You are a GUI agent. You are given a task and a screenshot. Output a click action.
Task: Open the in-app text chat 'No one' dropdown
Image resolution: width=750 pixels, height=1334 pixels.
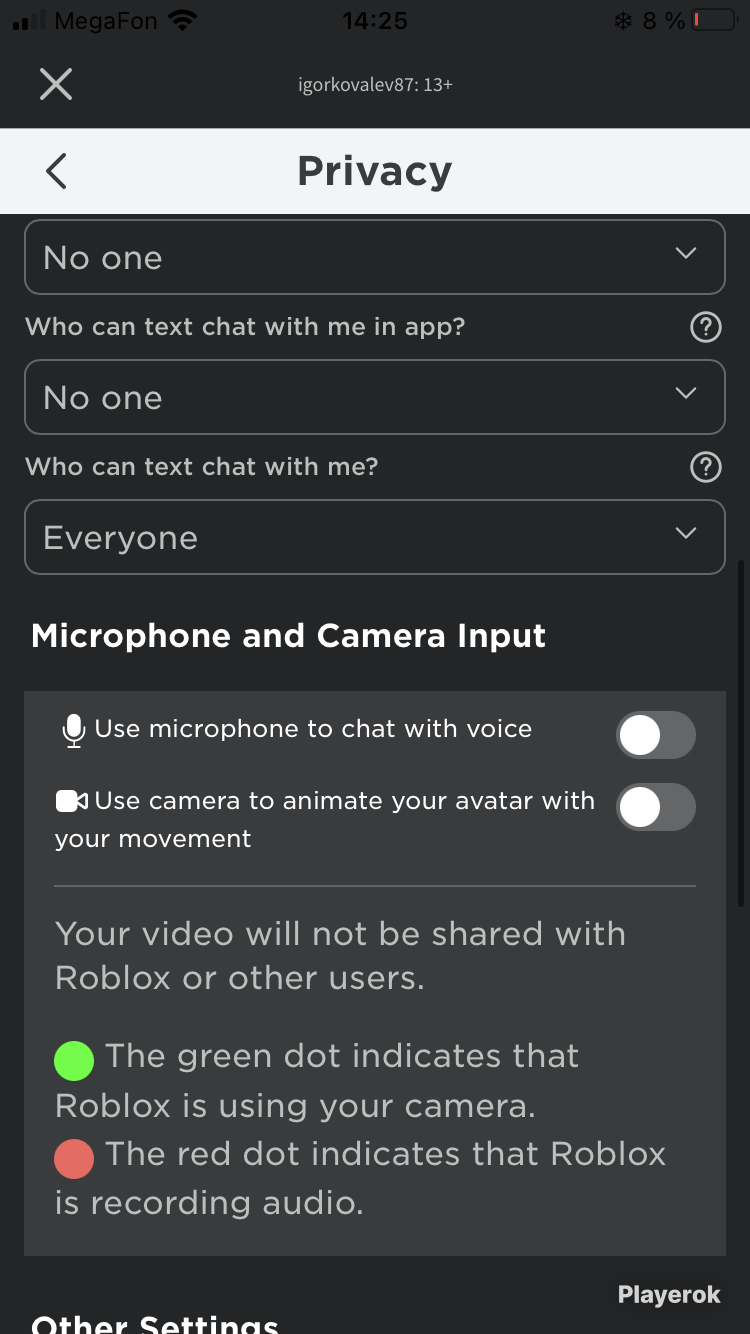(375, 397)
